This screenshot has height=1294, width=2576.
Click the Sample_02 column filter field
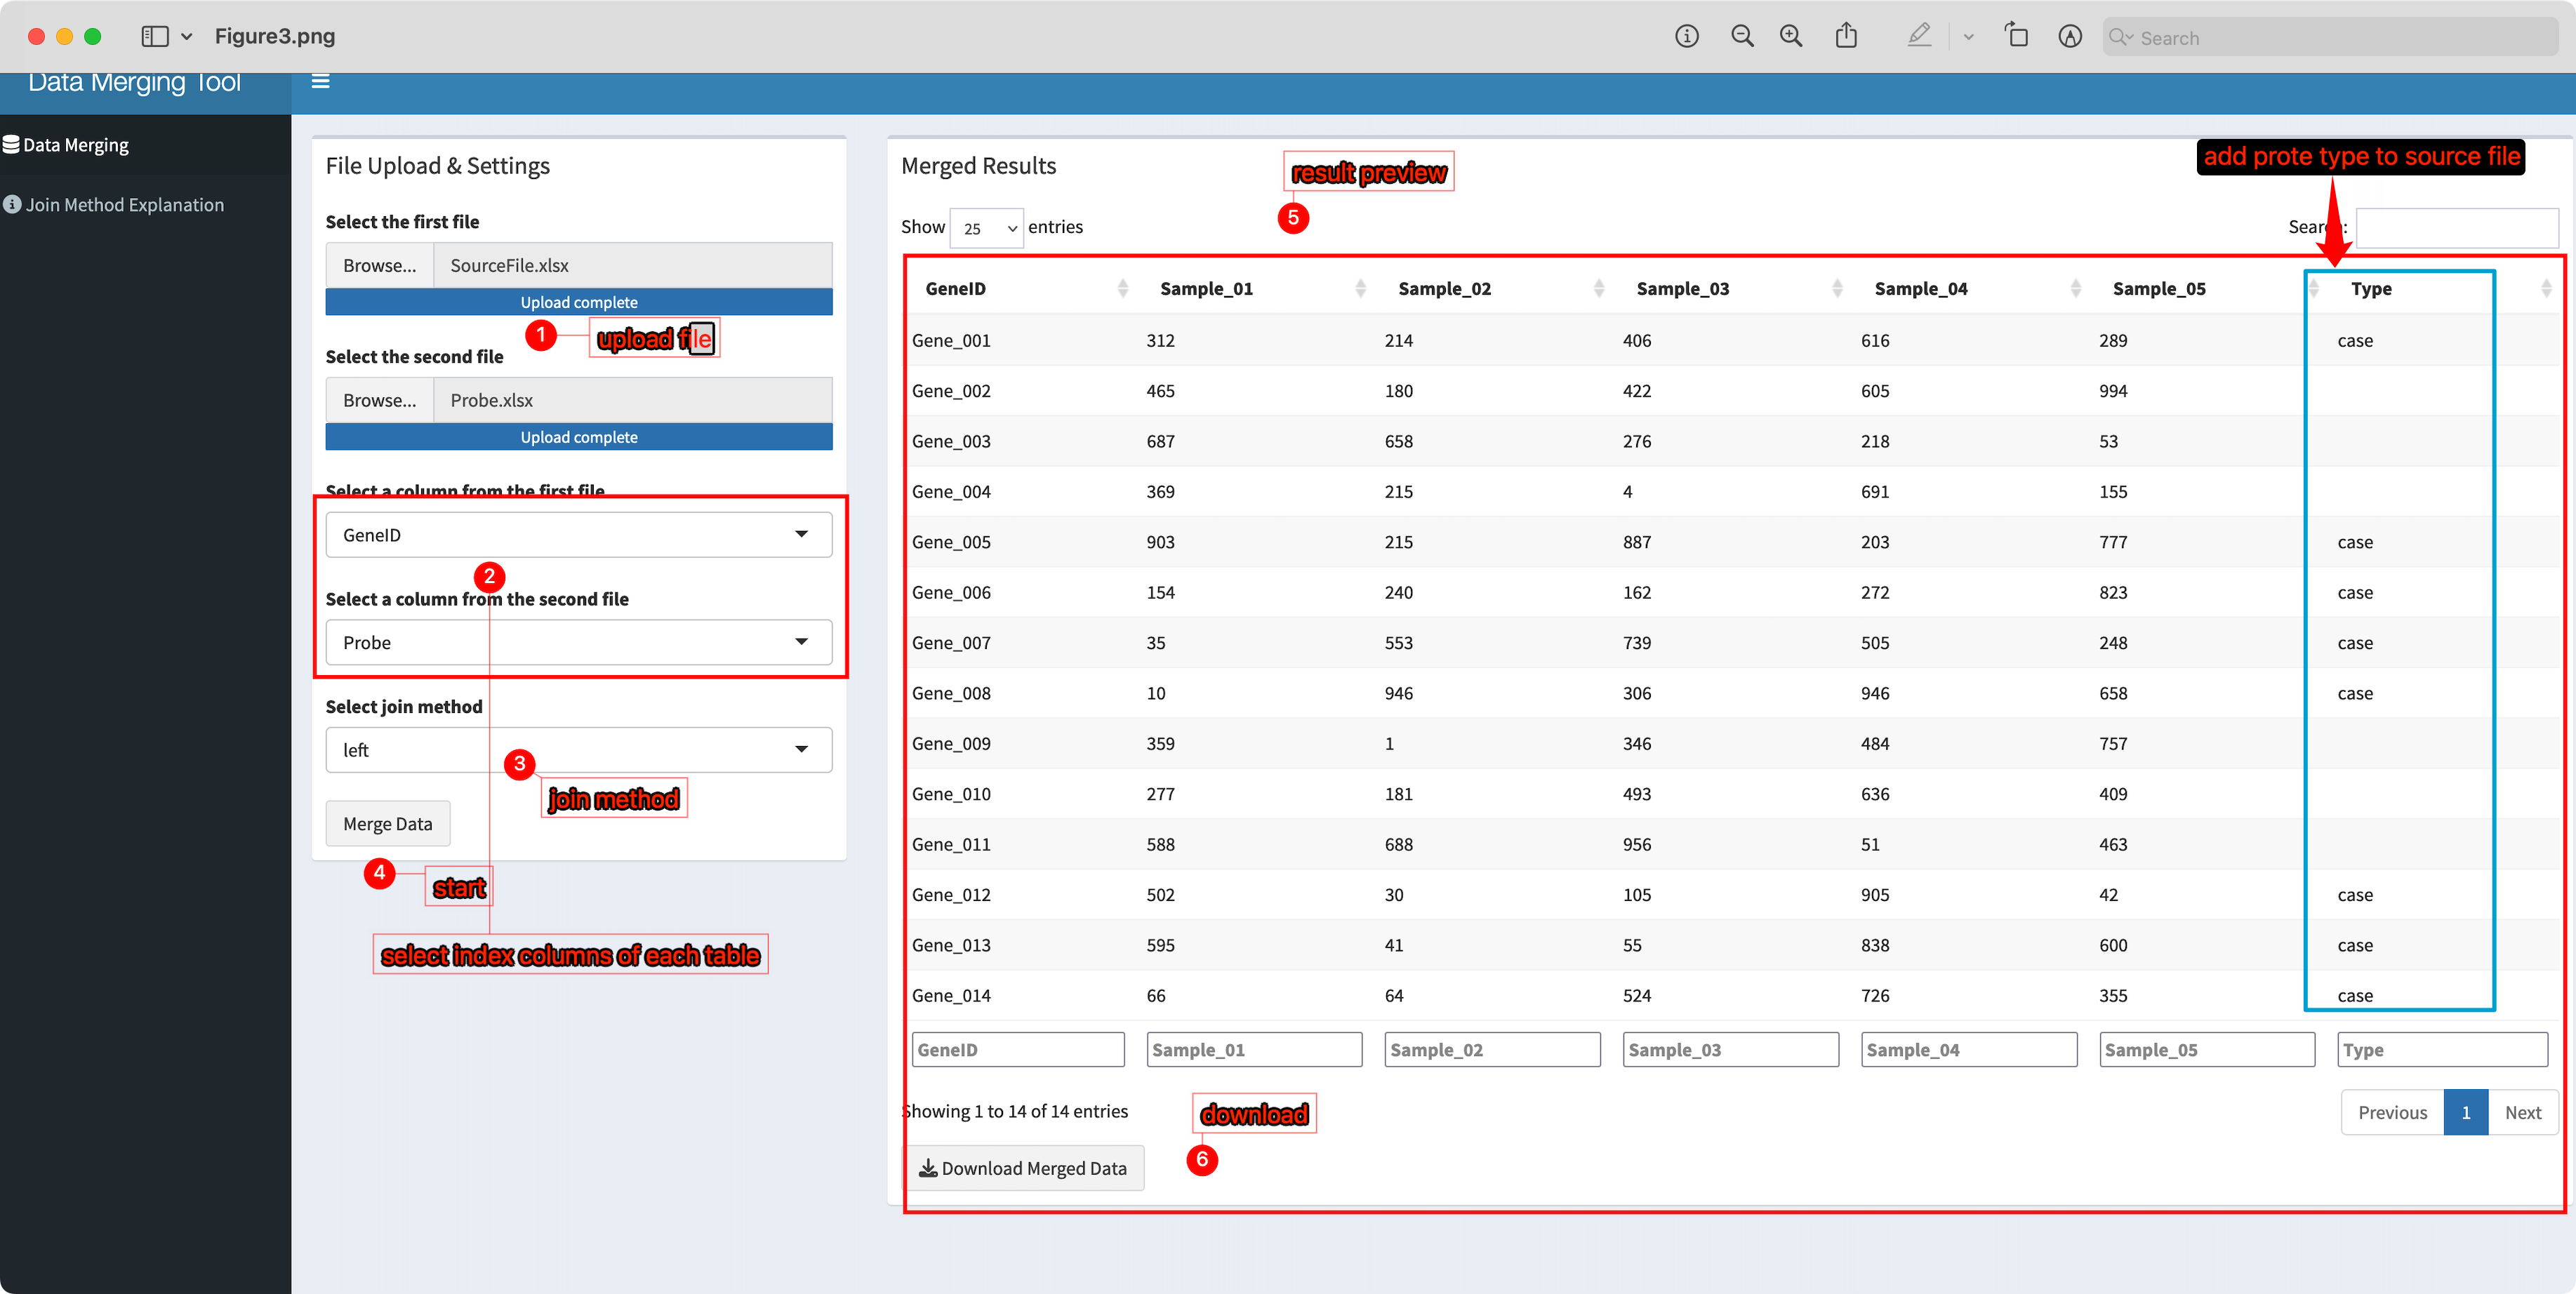pos(1491,1050)
